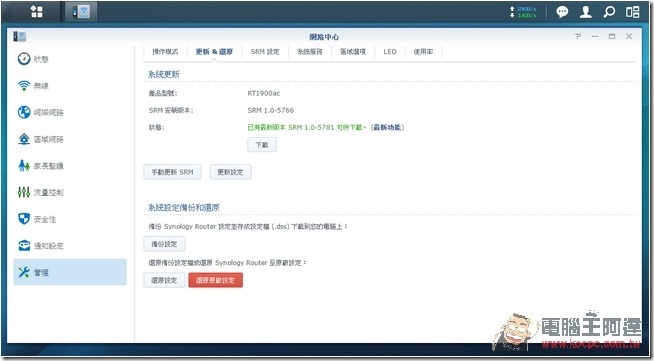Click the Network Center taskbar icon
Viewport: 654px width, 361px height.
[x=81, y=12]
